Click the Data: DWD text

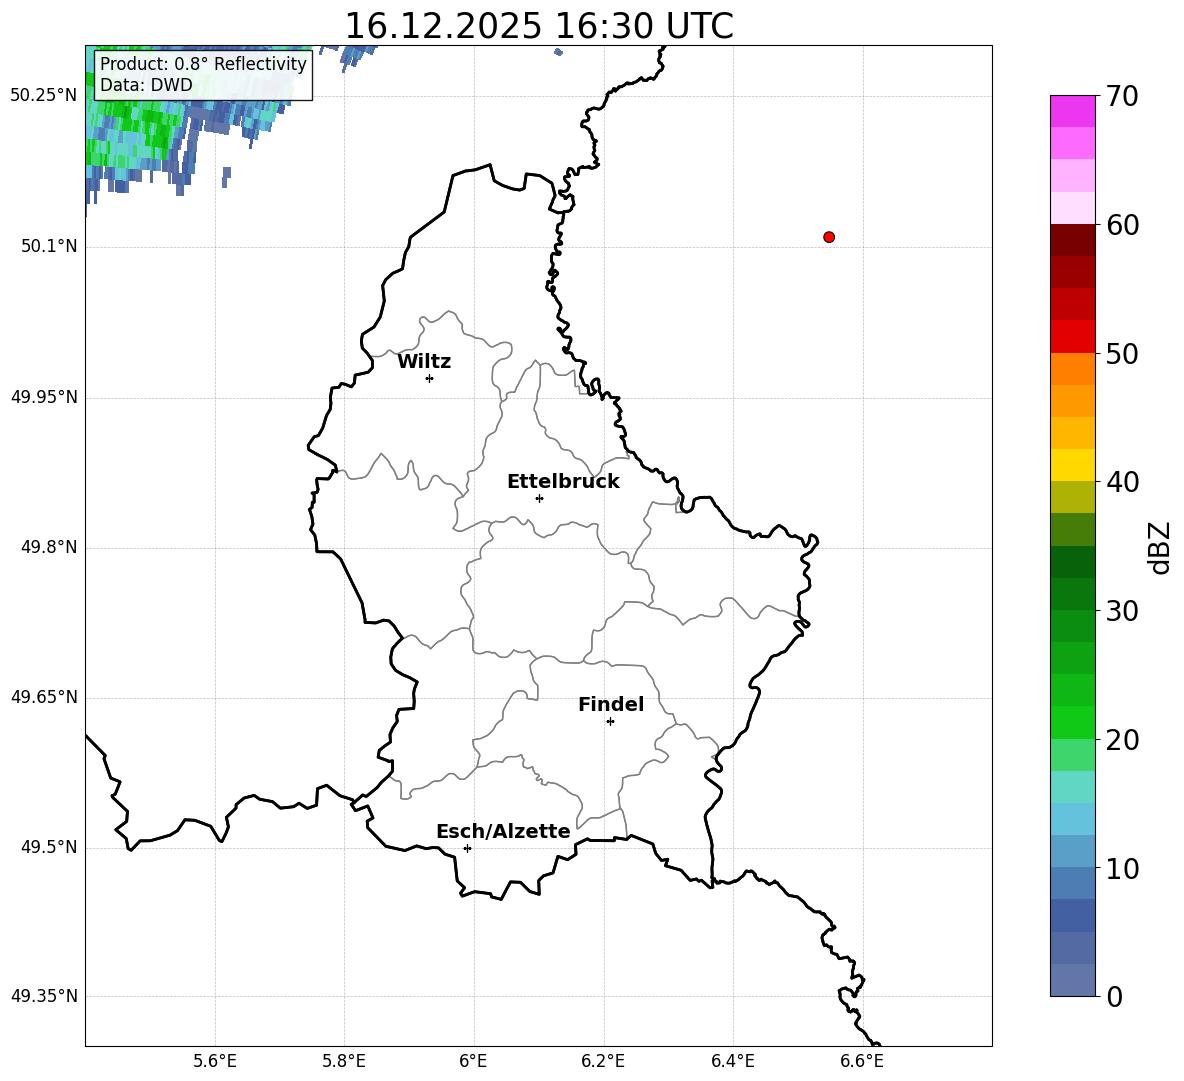[x=146, y=85]
